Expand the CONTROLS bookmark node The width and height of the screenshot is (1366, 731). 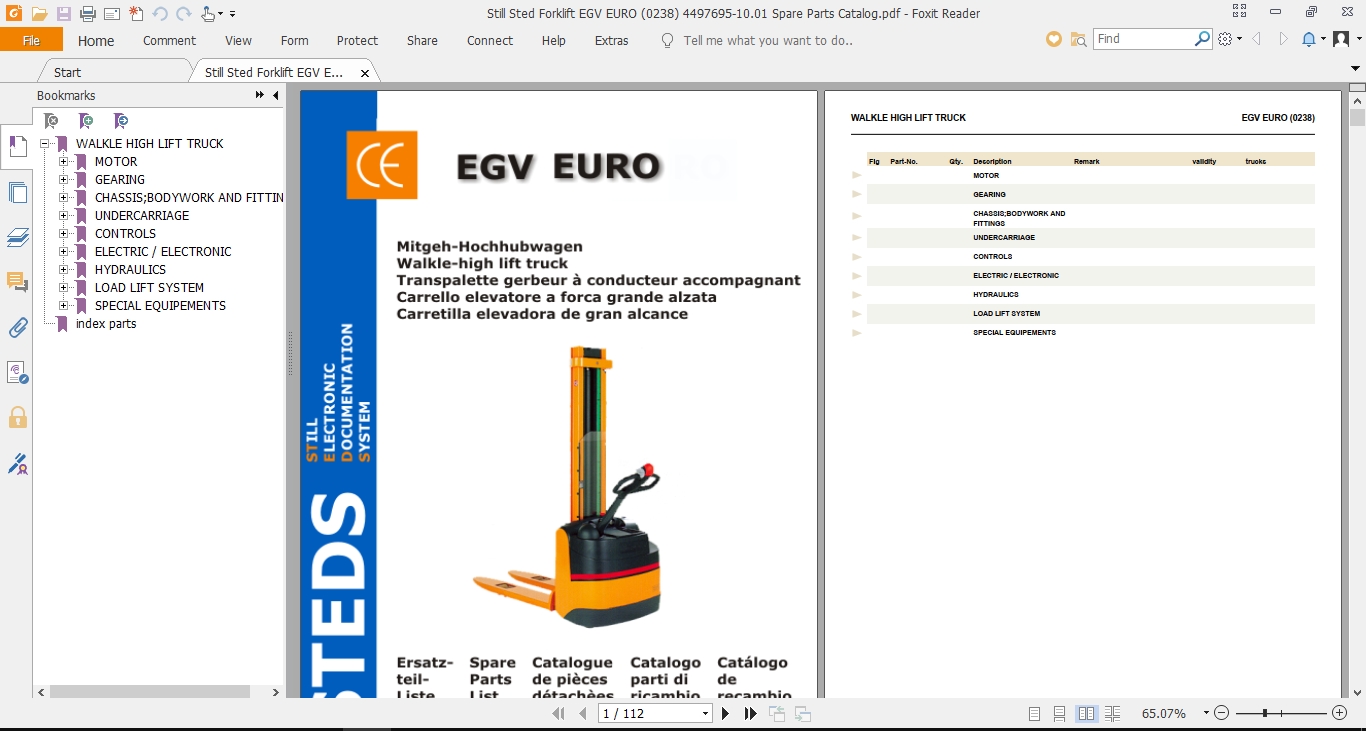pyautogui.click(x=64, y=234)
